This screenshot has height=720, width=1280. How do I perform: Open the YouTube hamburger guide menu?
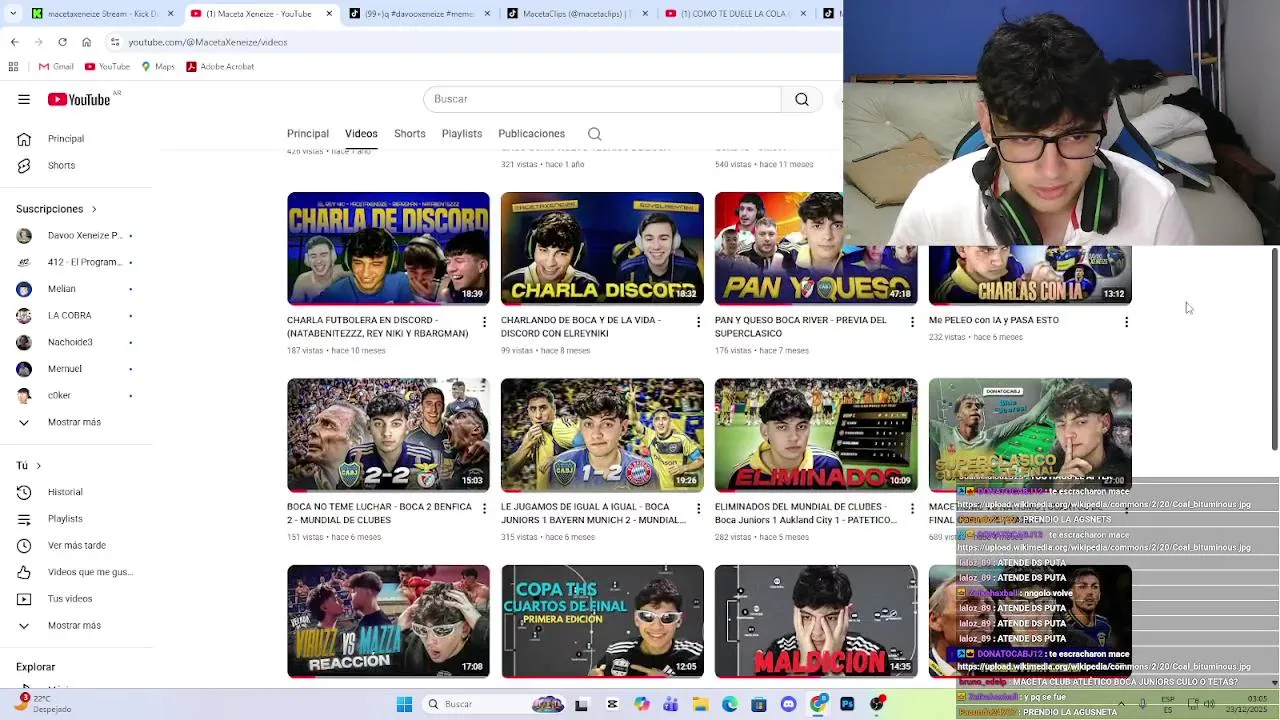tap(24, 99)
